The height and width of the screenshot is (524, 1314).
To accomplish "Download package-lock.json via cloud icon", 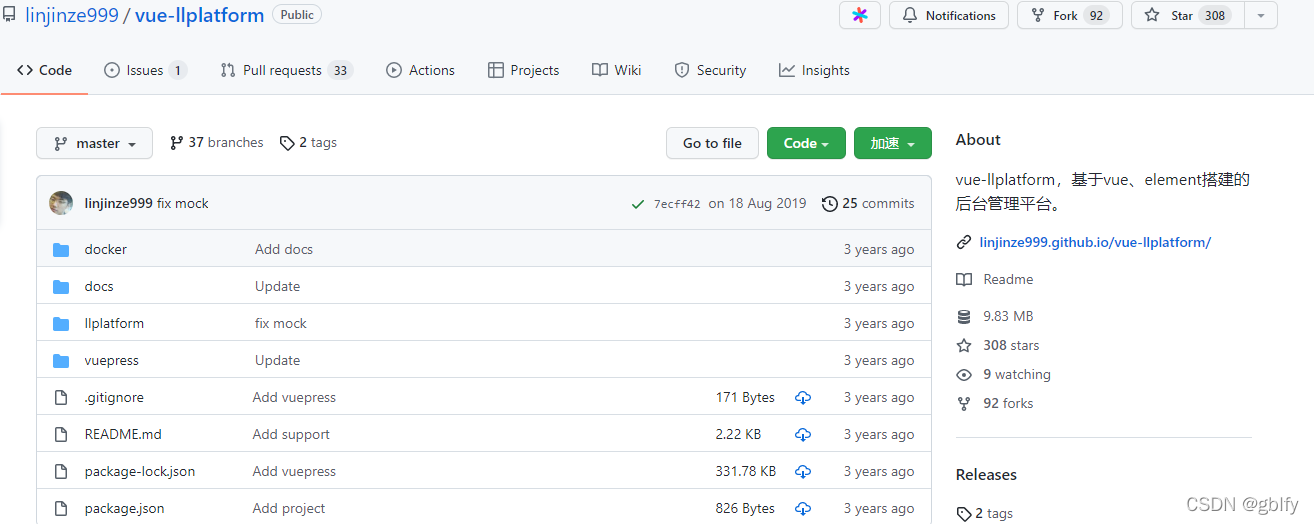I will point(803,471).
